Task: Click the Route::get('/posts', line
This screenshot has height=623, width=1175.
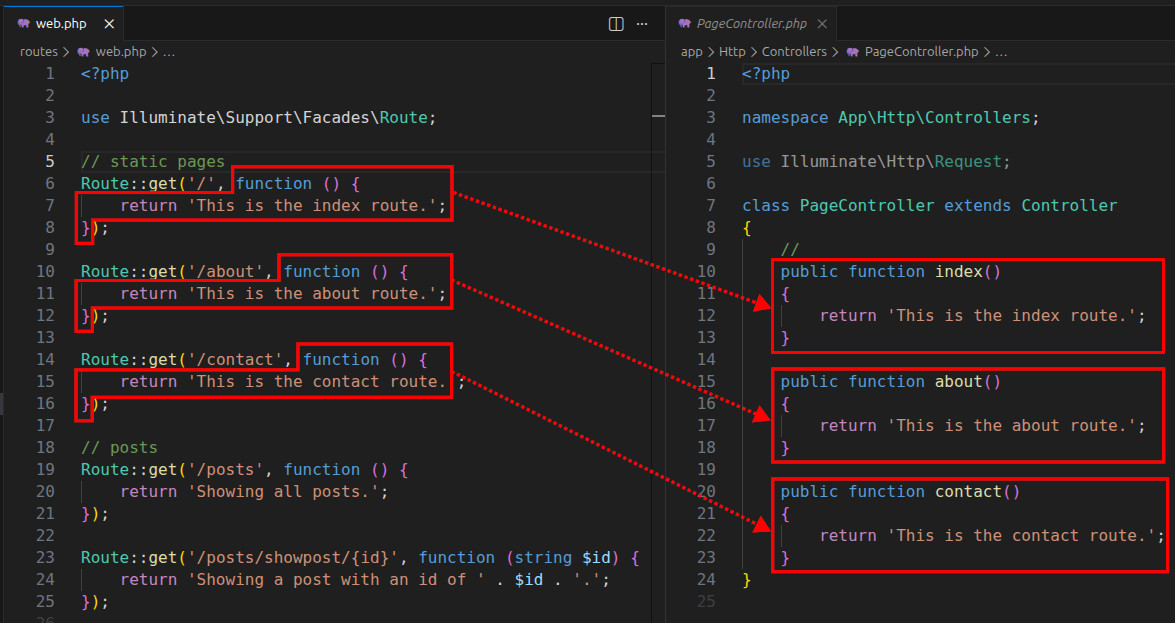Action: pyautogui.click(x=245, y=469)
